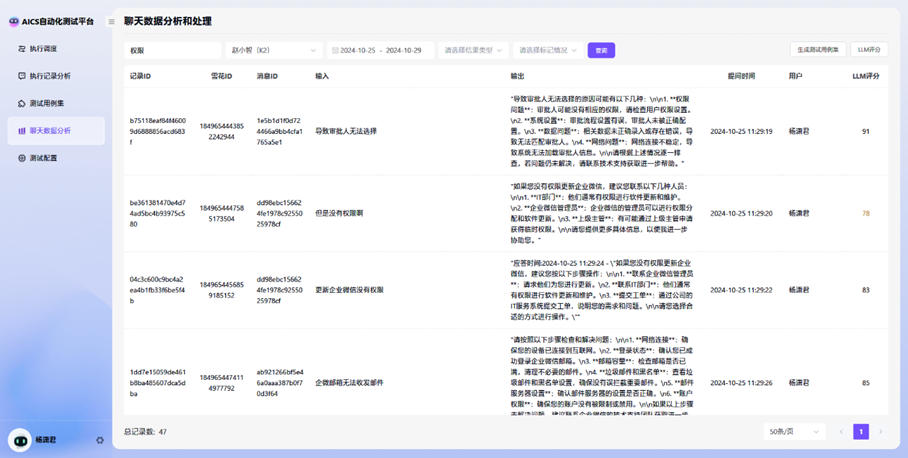Screen dimensions: 908x458
Task: Click the input text 导致审批人无法选择
Action: tap(346, 131)
